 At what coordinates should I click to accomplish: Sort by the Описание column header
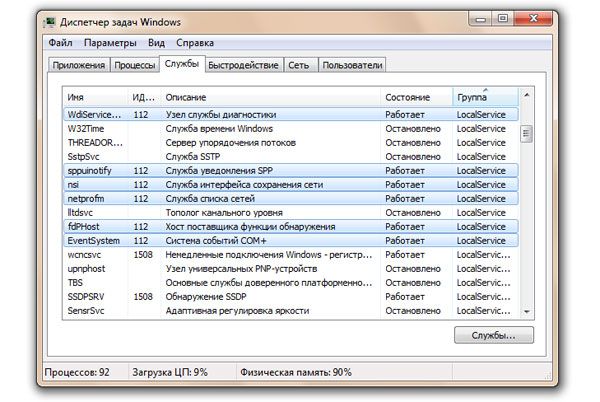[271, 97]
